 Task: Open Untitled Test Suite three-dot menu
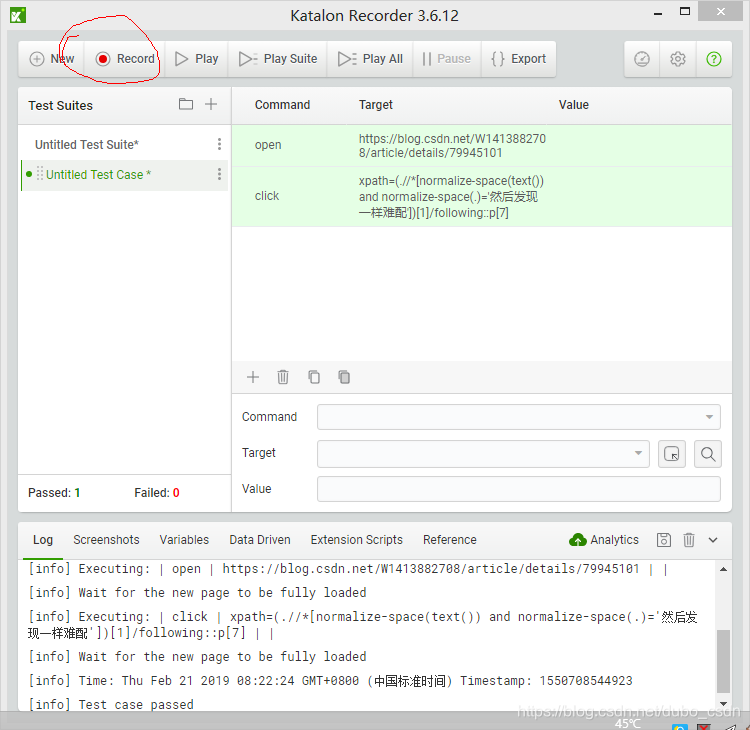click(x=219, y=144)
